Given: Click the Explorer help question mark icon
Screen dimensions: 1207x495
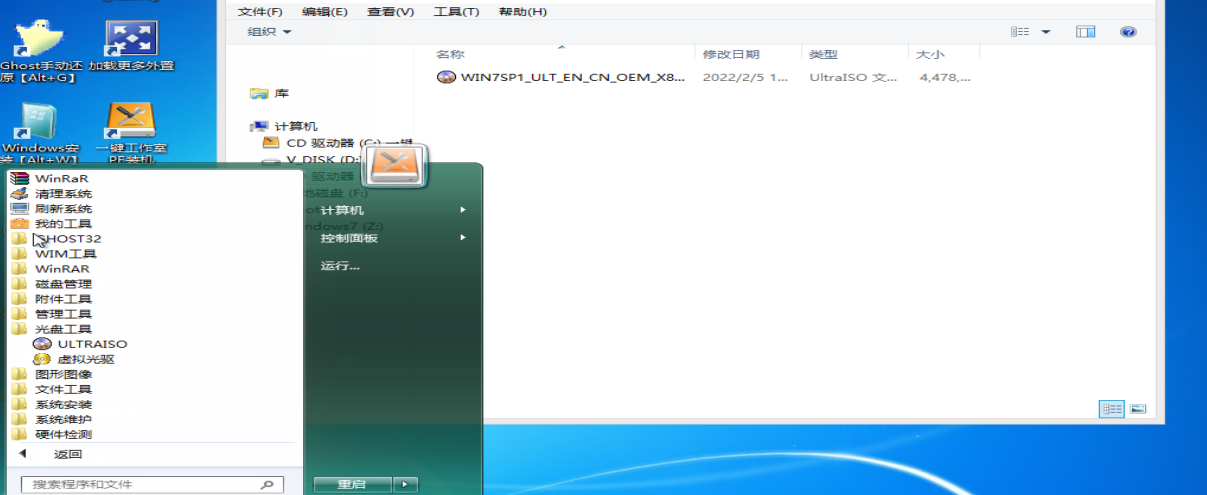Looking at the screenshot, I should click(x=1128, y=32).
